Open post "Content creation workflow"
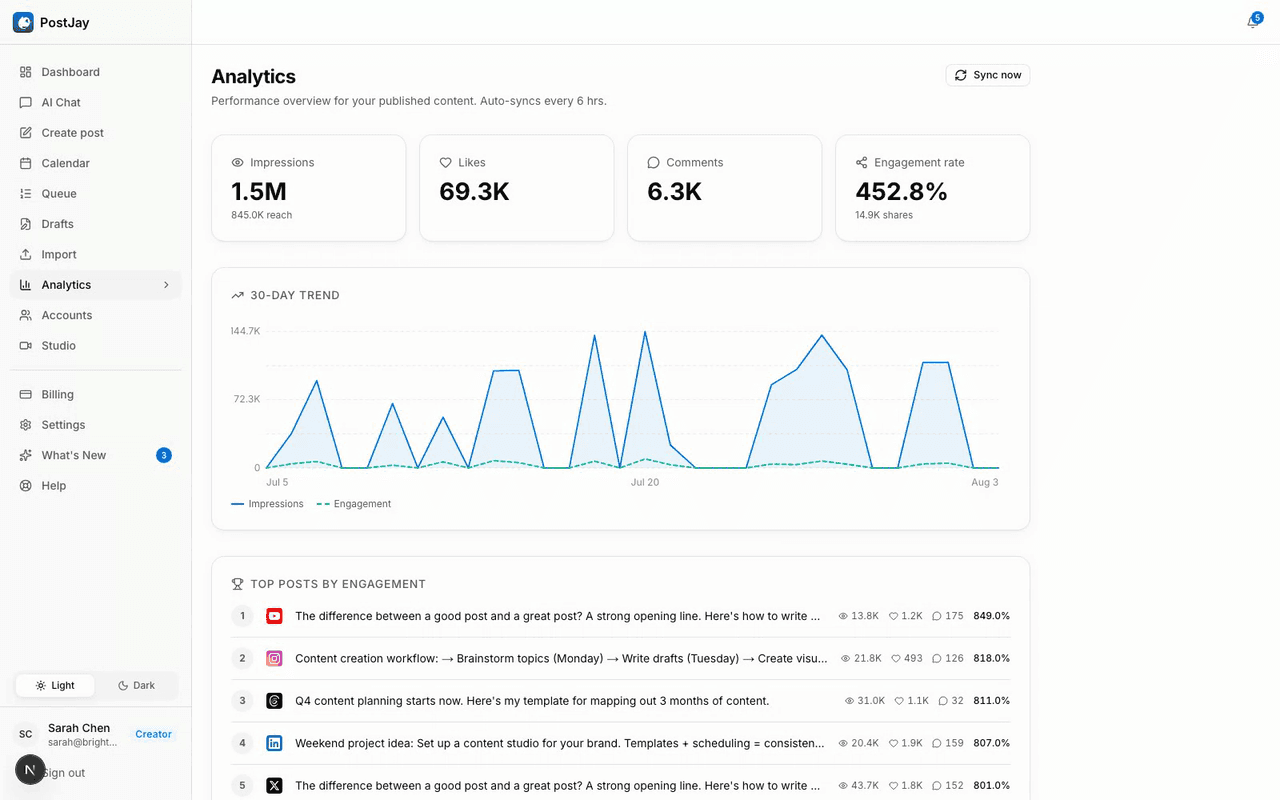1280x800 pixels. click(x=561, y=658)
